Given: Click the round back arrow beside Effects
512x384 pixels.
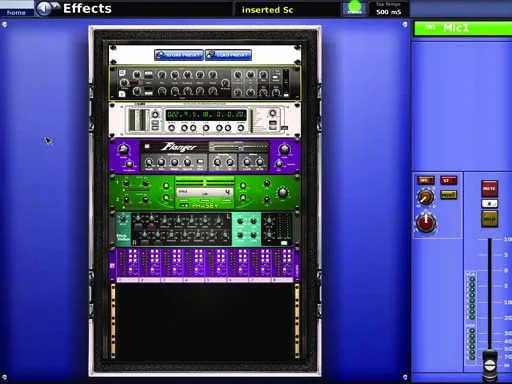Looking at the screenshot, I should pos(44,9).
